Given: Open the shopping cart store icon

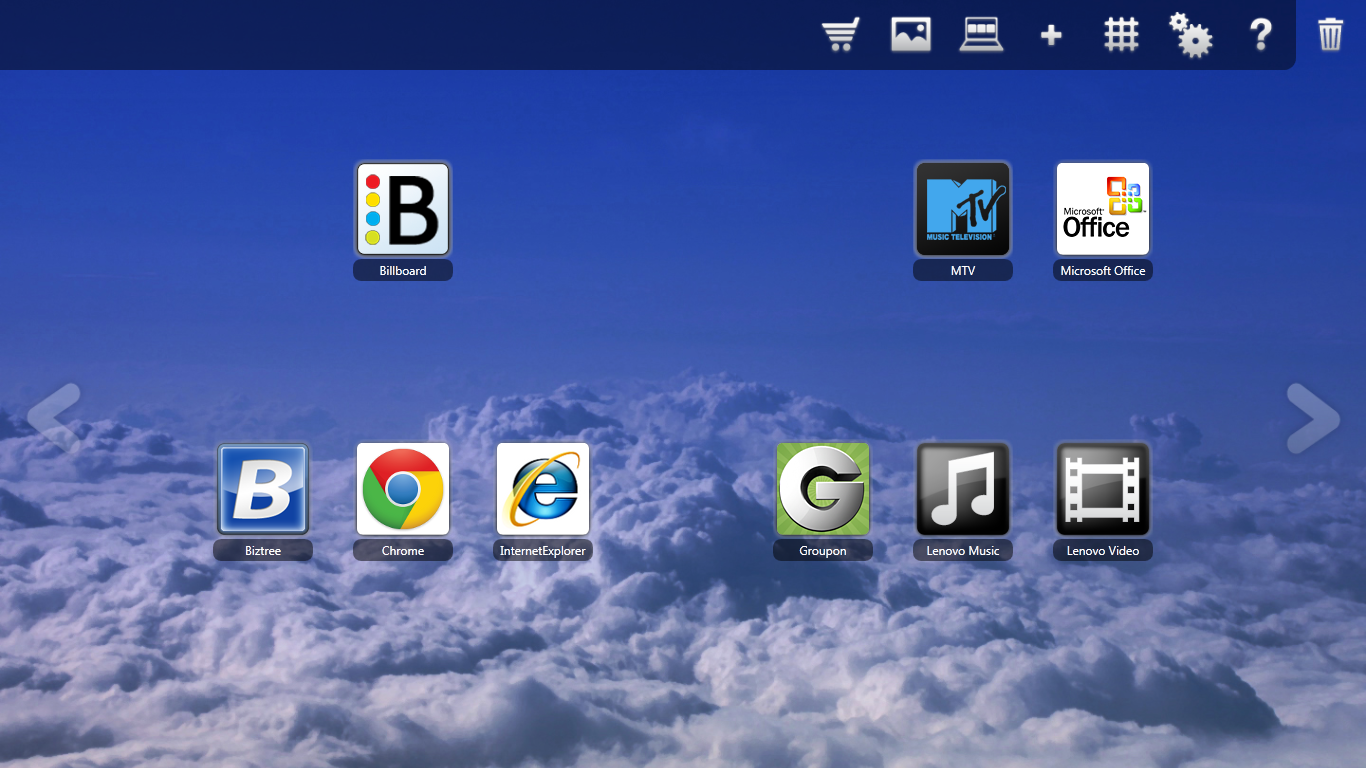Looking at the screenshot, I should pos(841,35).
